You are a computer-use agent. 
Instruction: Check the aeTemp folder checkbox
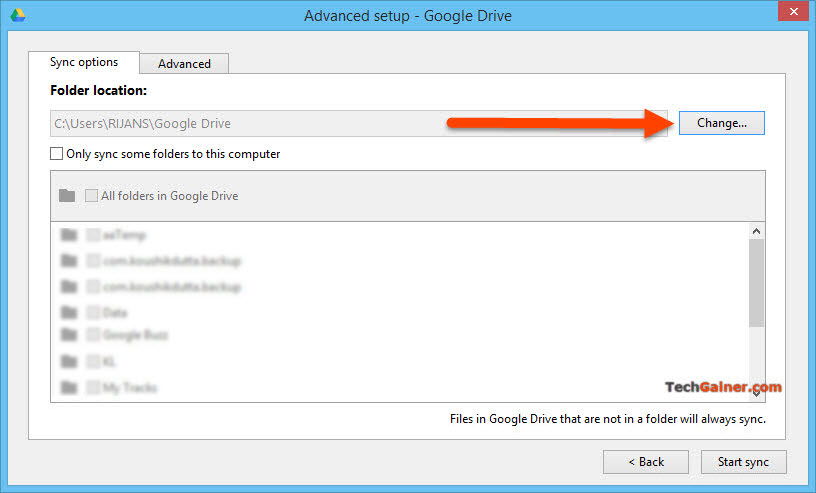[x=93, y=235]
